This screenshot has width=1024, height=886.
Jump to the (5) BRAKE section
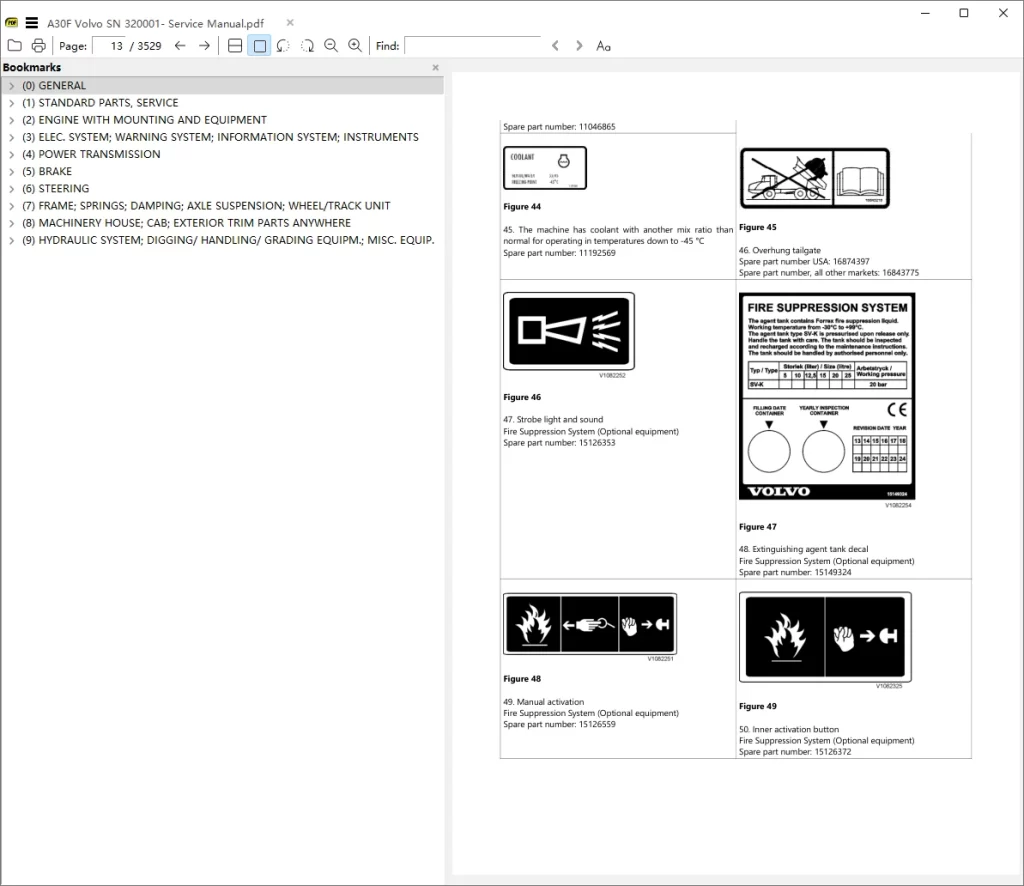pos(47,171)
